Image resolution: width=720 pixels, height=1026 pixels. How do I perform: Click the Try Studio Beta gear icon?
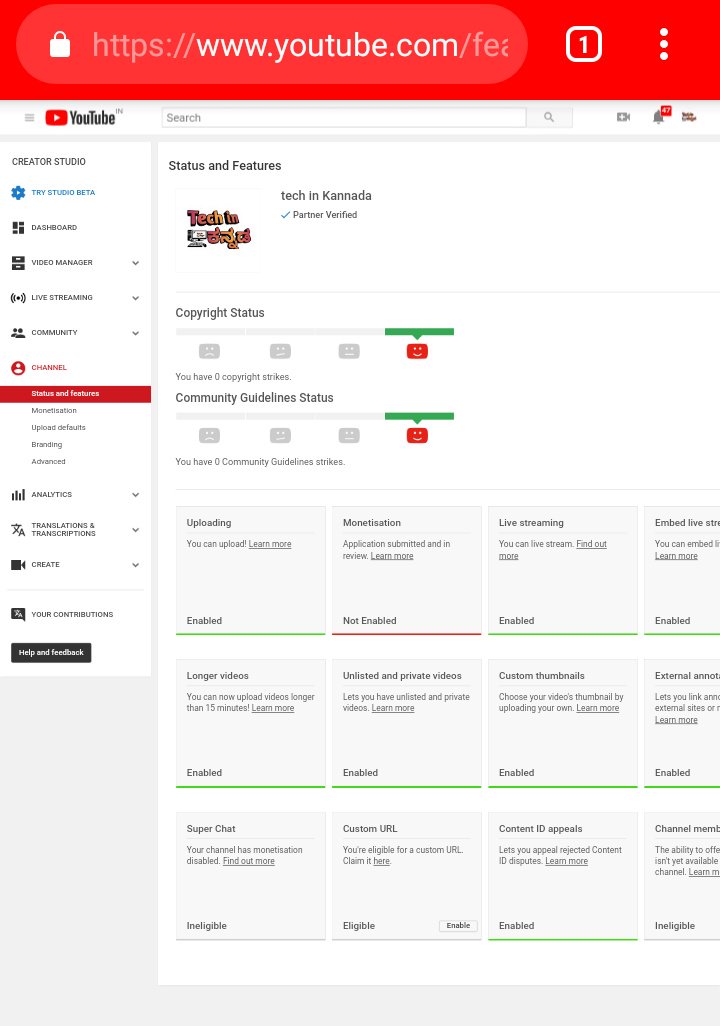(x=18, y=192)
